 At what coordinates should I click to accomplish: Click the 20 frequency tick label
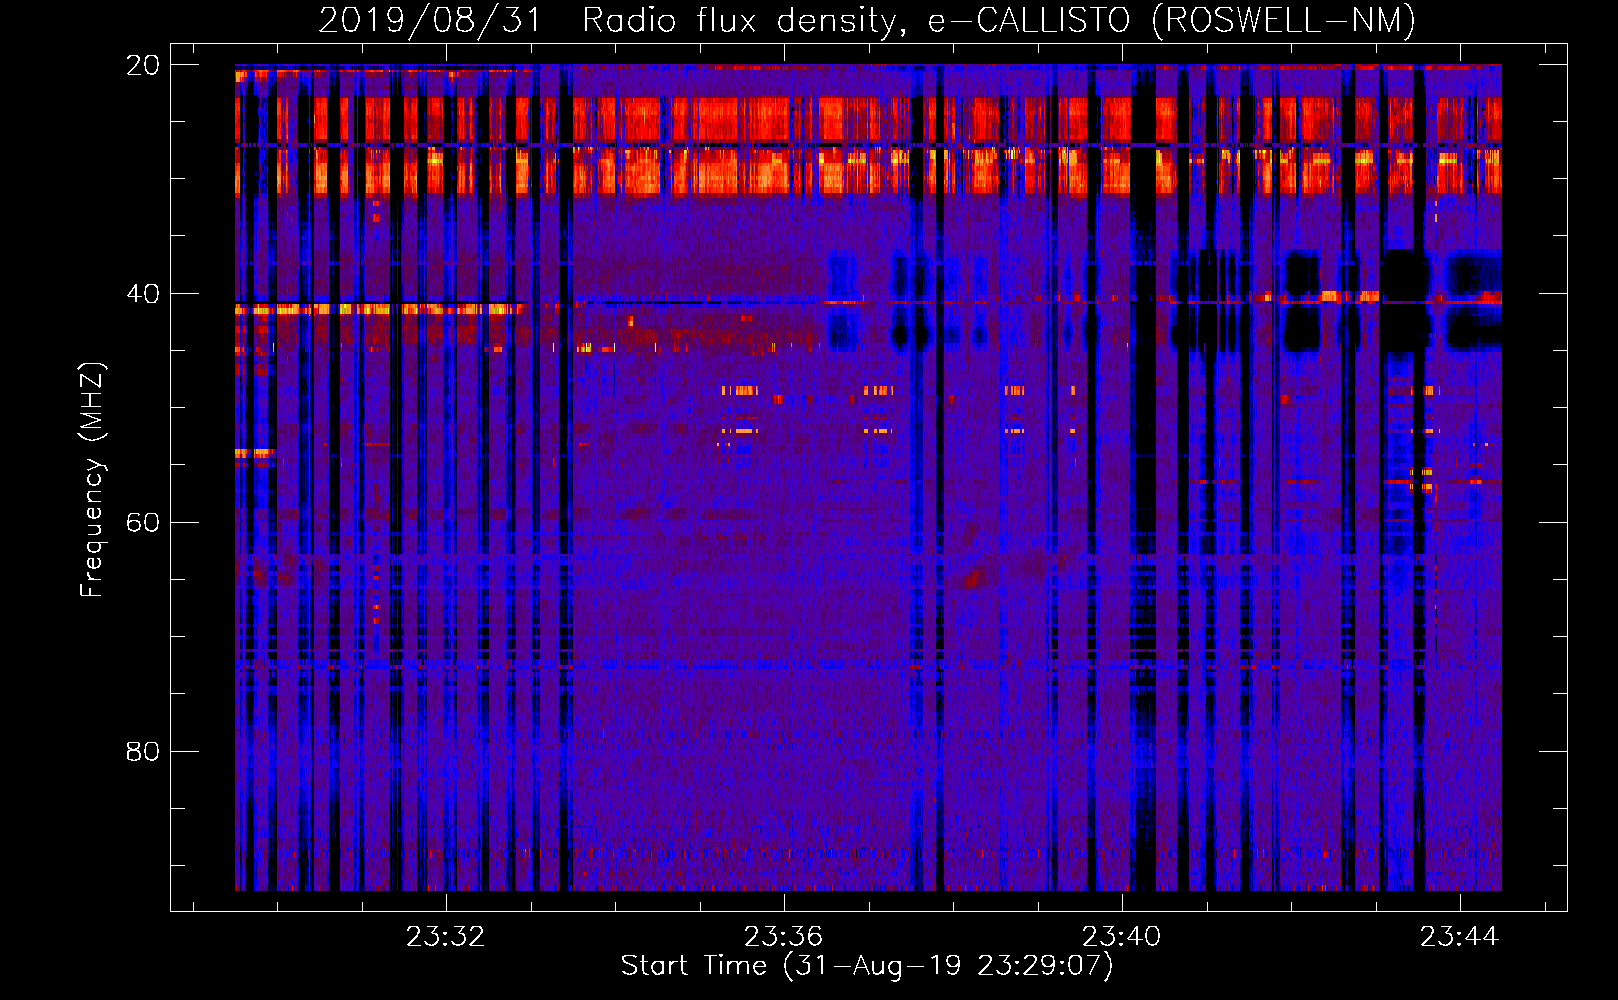(x=143, y=65)
